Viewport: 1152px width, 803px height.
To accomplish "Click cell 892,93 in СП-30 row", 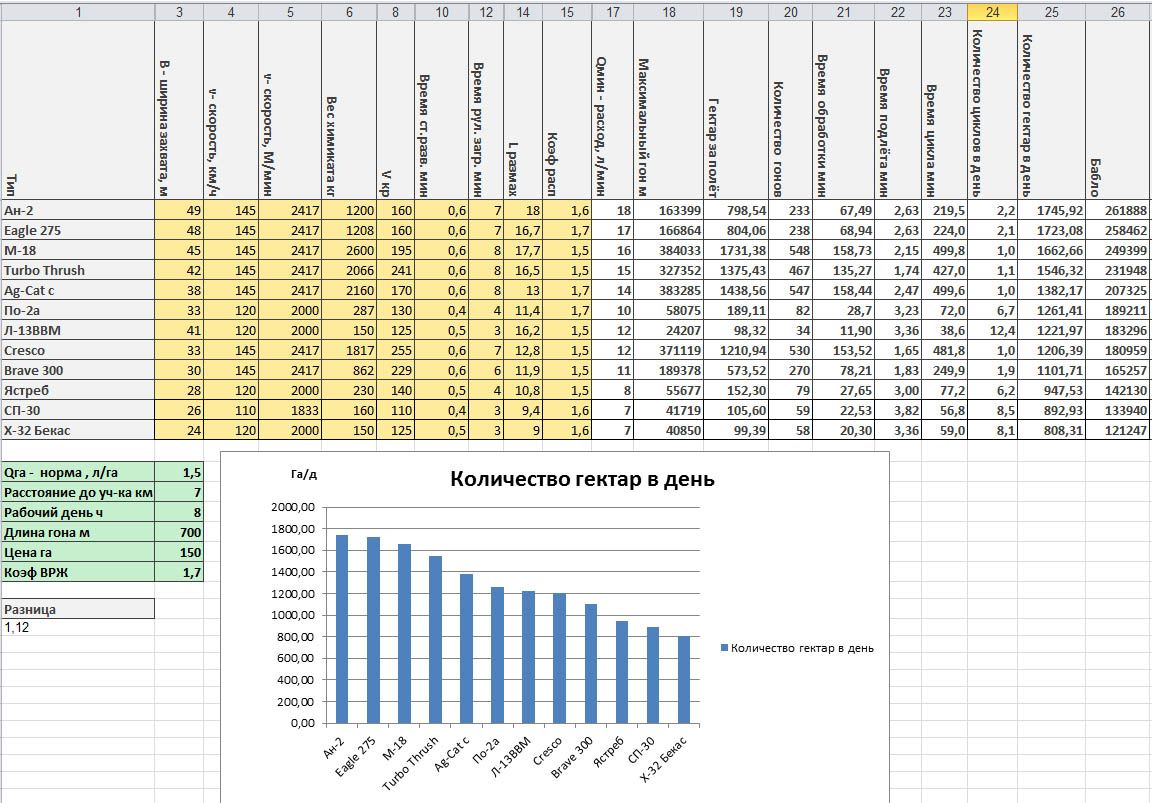I will [1051, 411].
